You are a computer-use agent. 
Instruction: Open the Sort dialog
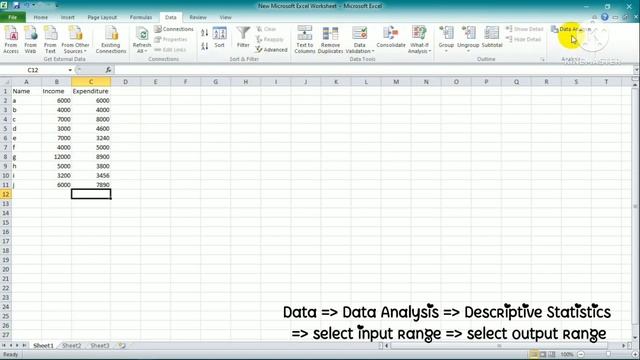coord(220,38)
